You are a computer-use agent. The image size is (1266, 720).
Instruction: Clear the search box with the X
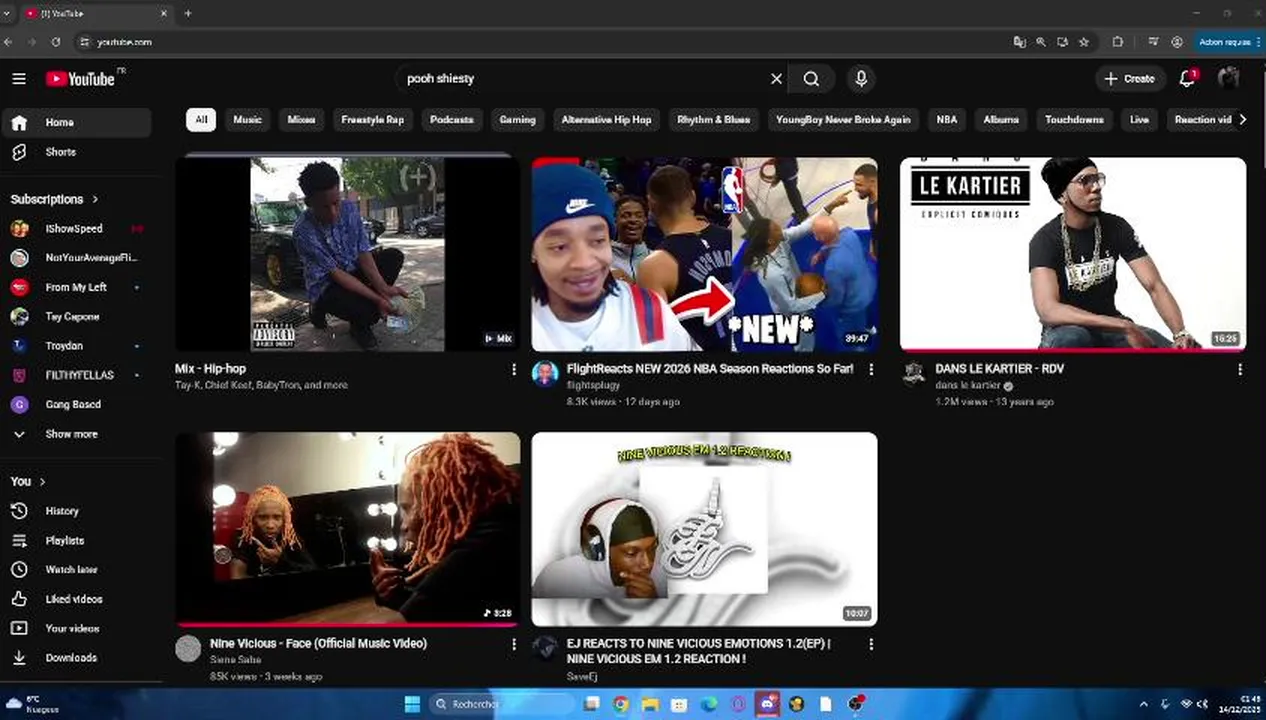776,78
